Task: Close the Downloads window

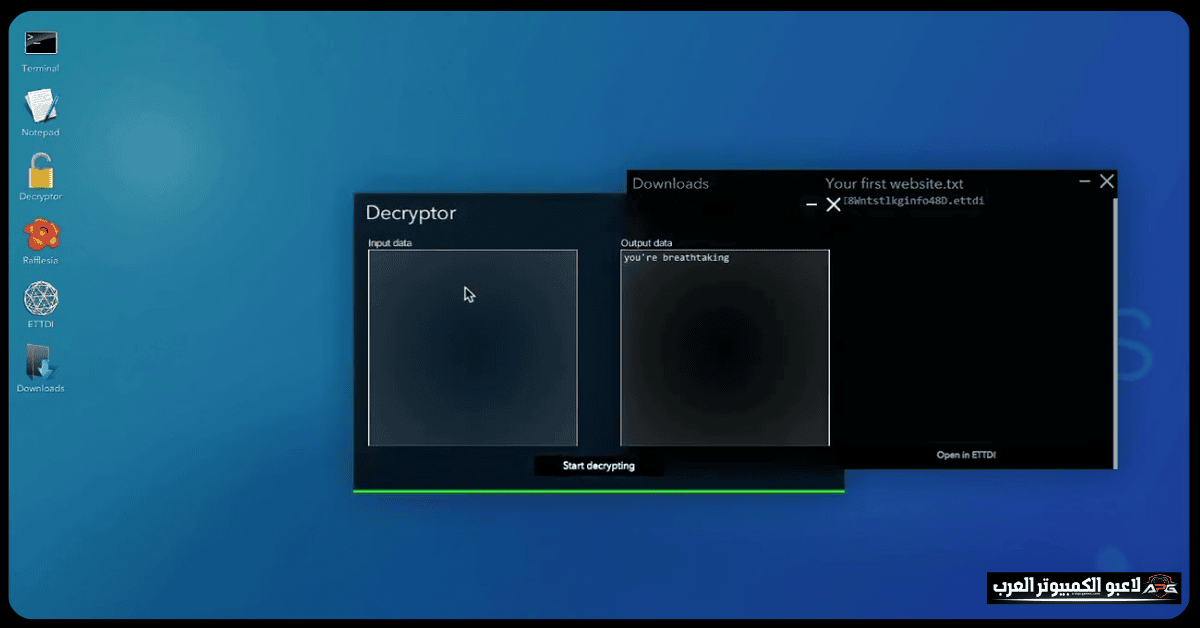Action: [1106, 181]
